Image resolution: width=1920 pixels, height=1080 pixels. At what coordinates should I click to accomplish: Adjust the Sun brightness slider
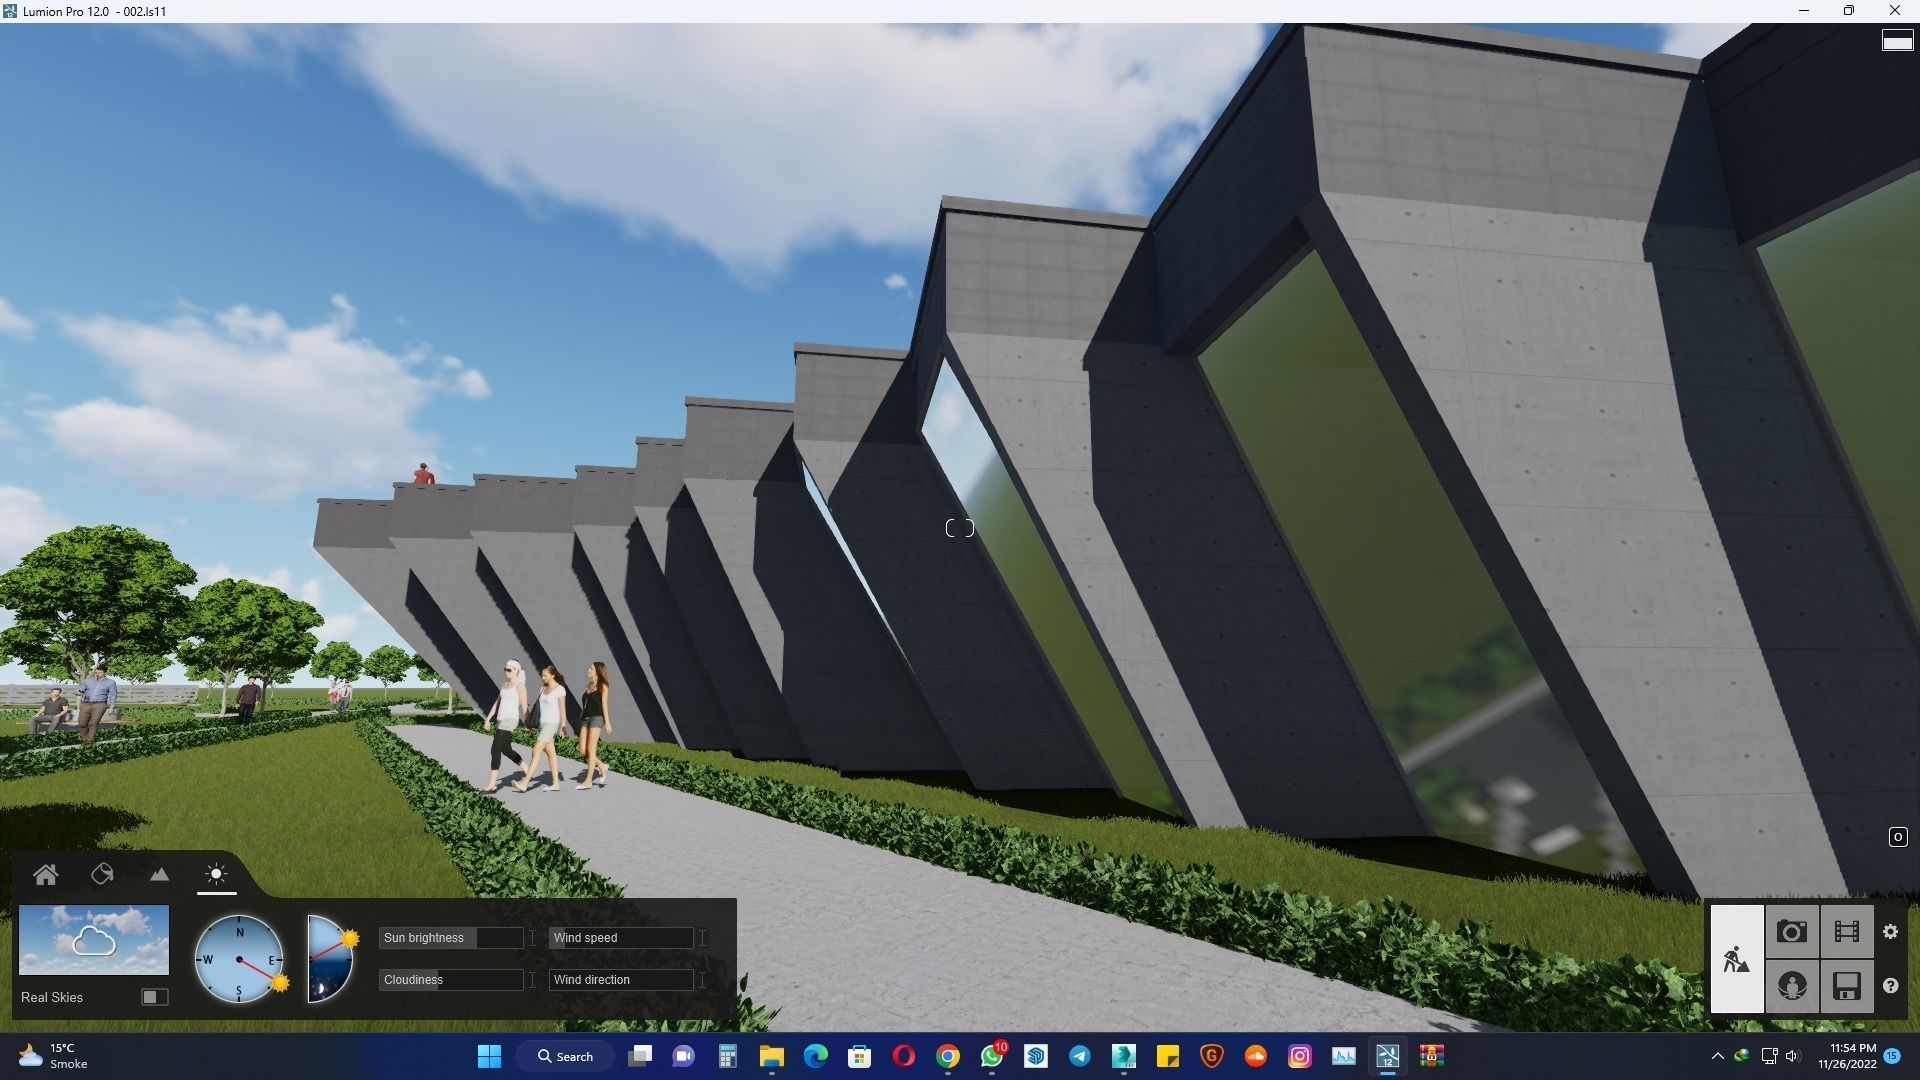pos(451,938)
